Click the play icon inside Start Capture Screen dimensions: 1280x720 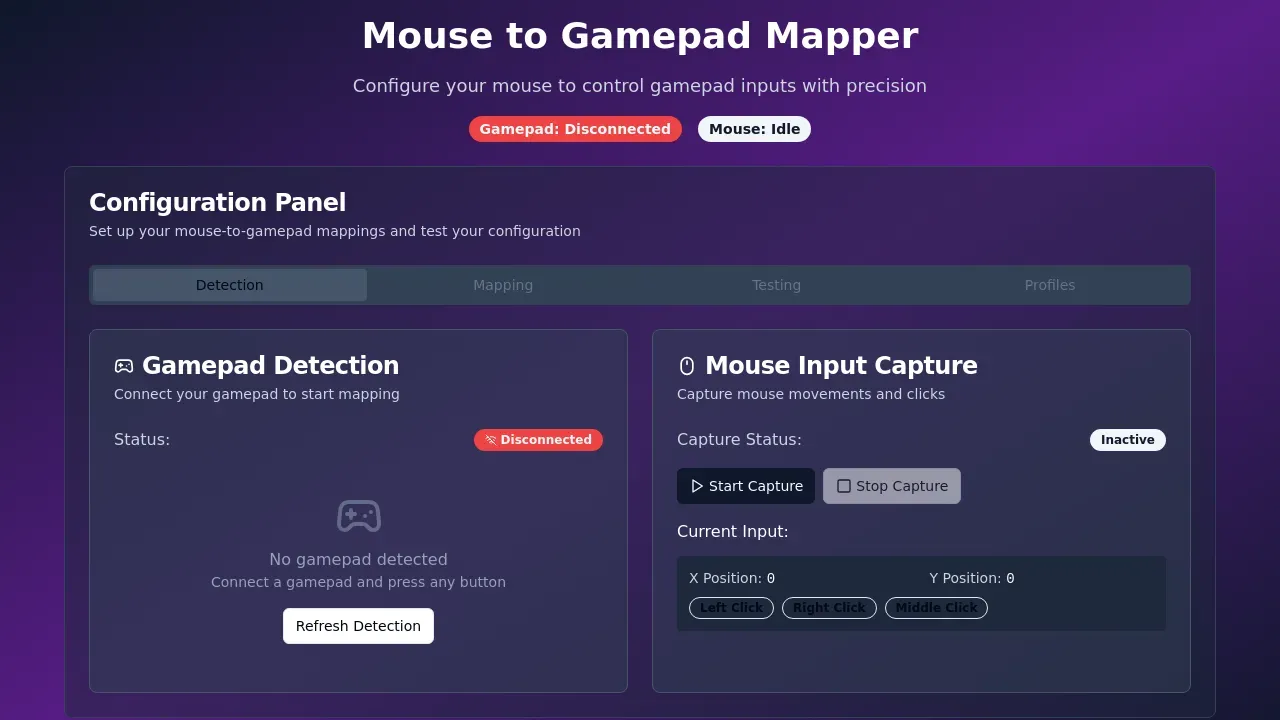(697, 486)
